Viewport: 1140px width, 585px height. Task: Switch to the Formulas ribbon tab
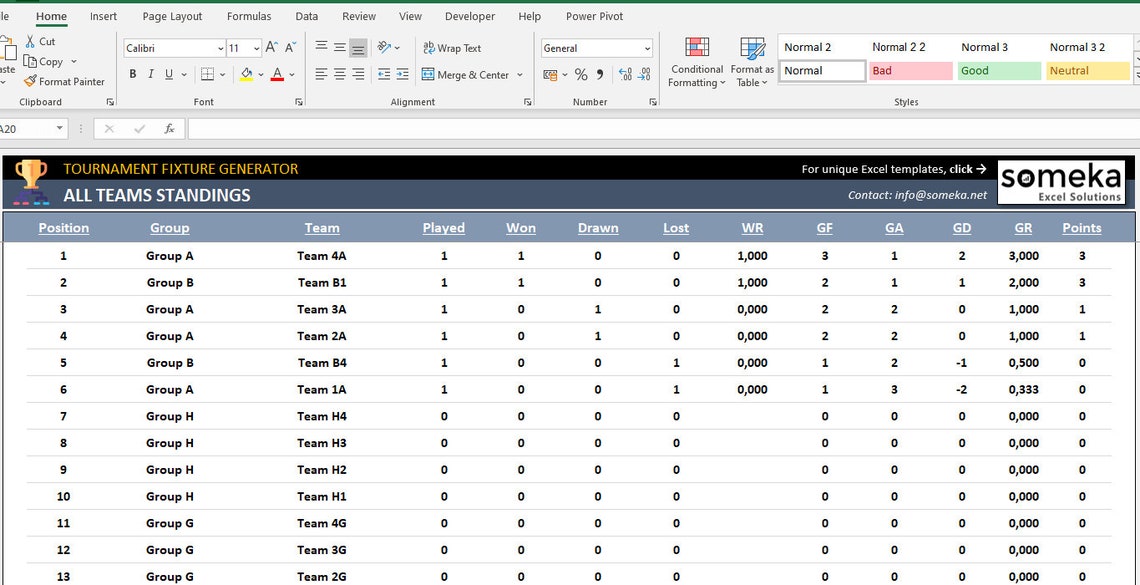pyautogui.click(x=248, y=16)
